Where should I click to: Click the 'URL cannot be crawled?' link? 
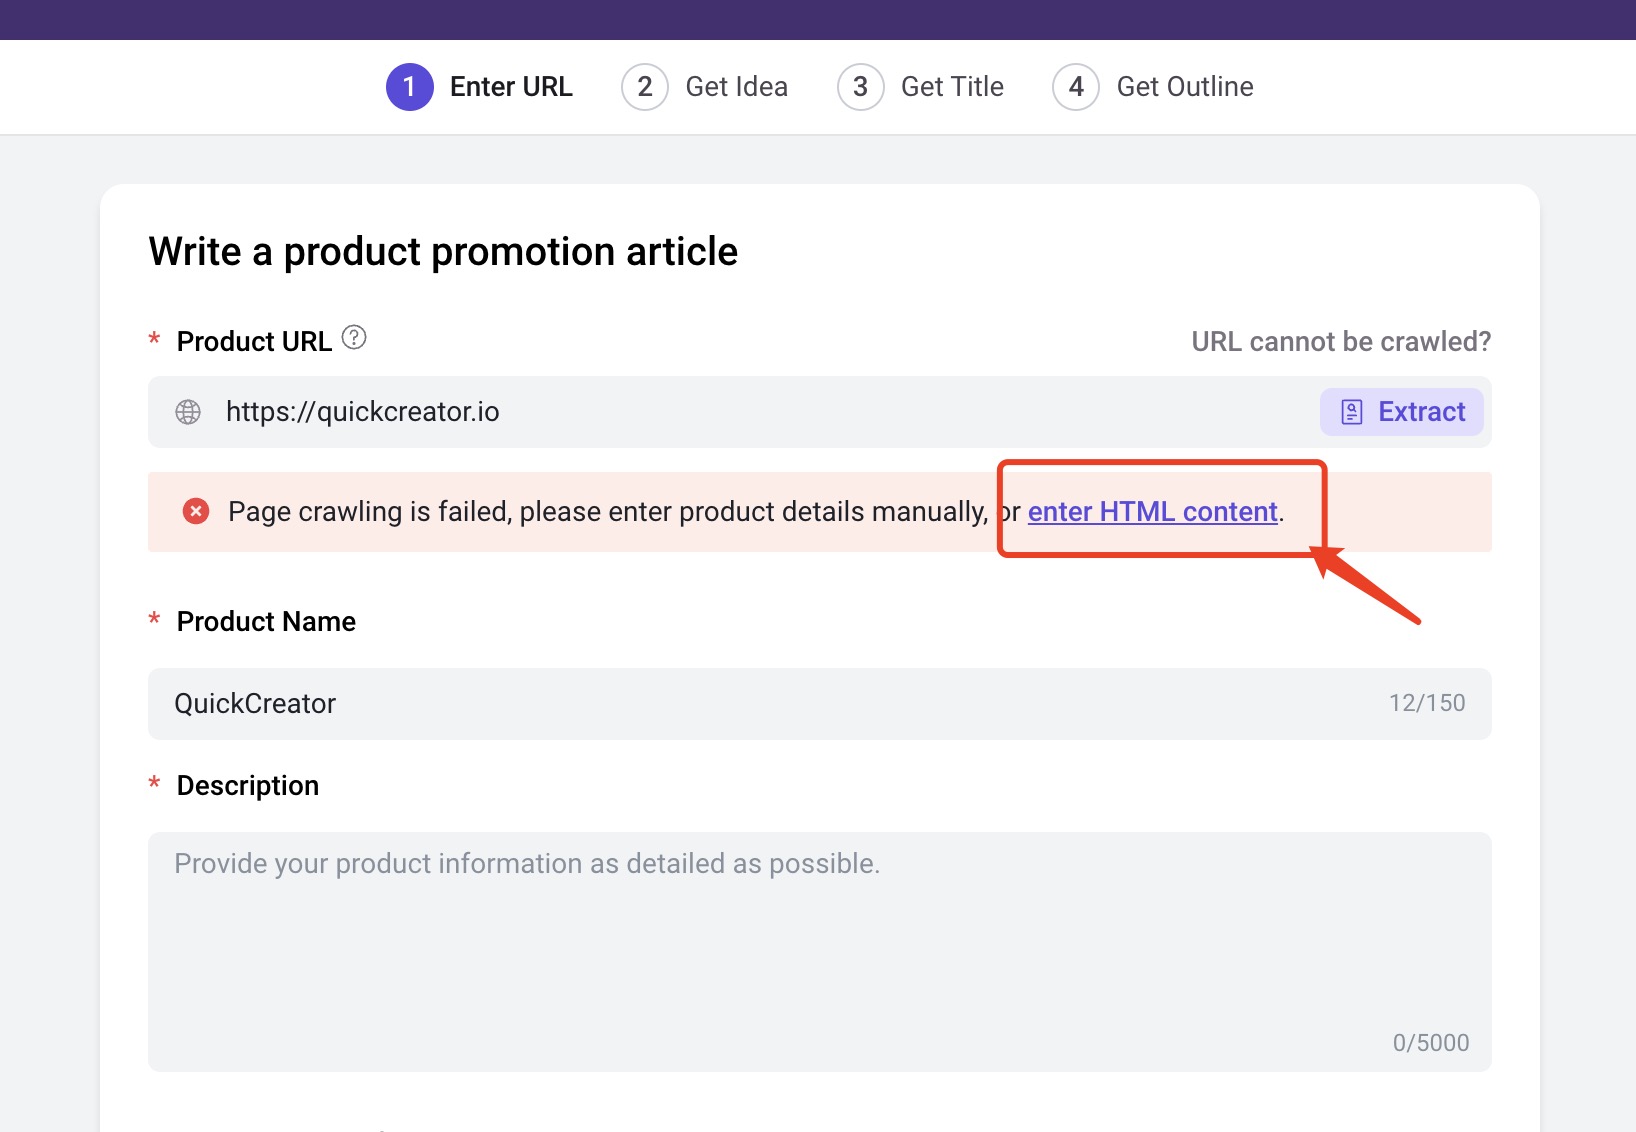pyautogui.click(x=1341, y=342)
